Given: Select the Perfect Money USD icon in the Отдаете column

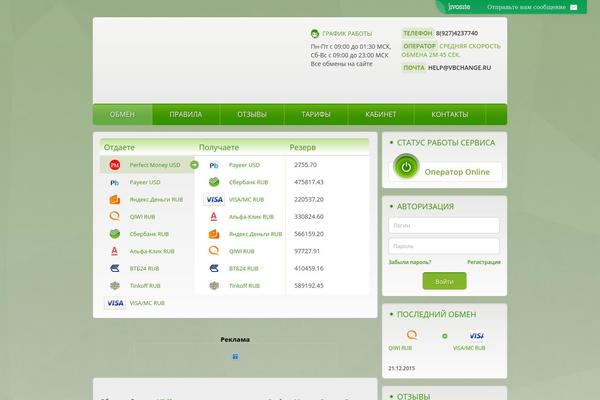Looking at the screenshot, I should pos(114,165).
